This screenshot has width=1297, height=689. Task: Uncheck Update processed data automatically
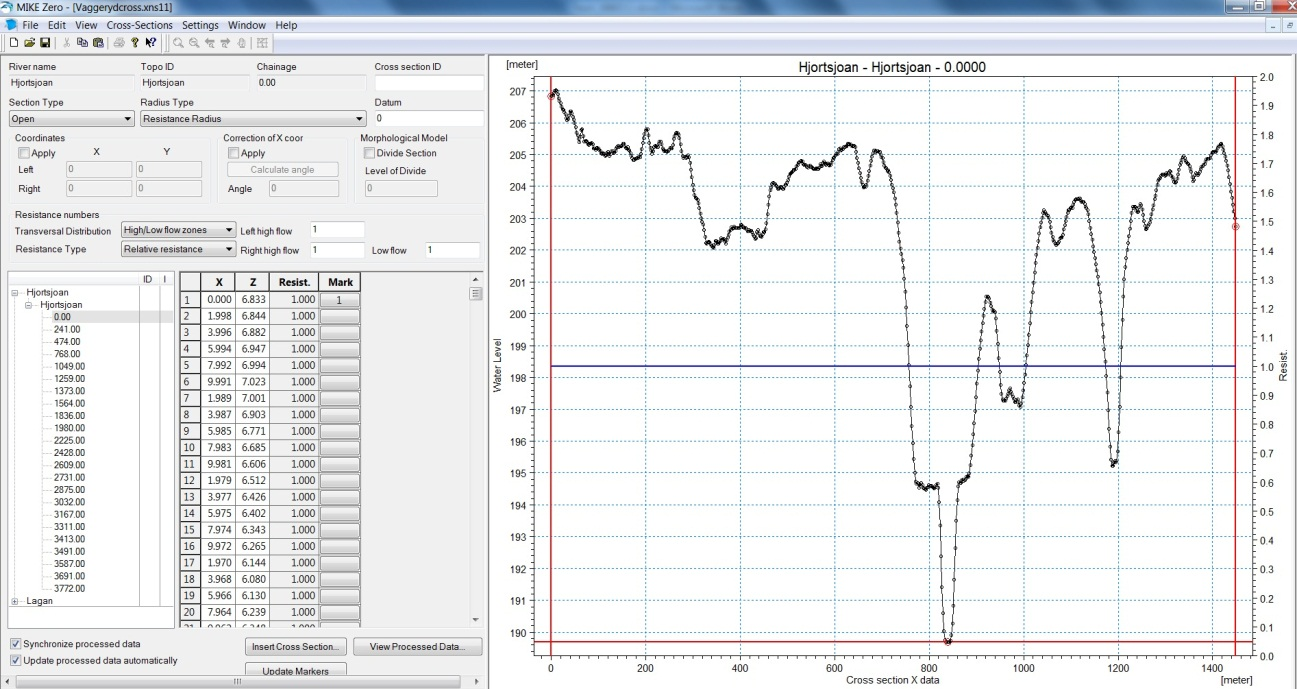(x=15, y=661)
